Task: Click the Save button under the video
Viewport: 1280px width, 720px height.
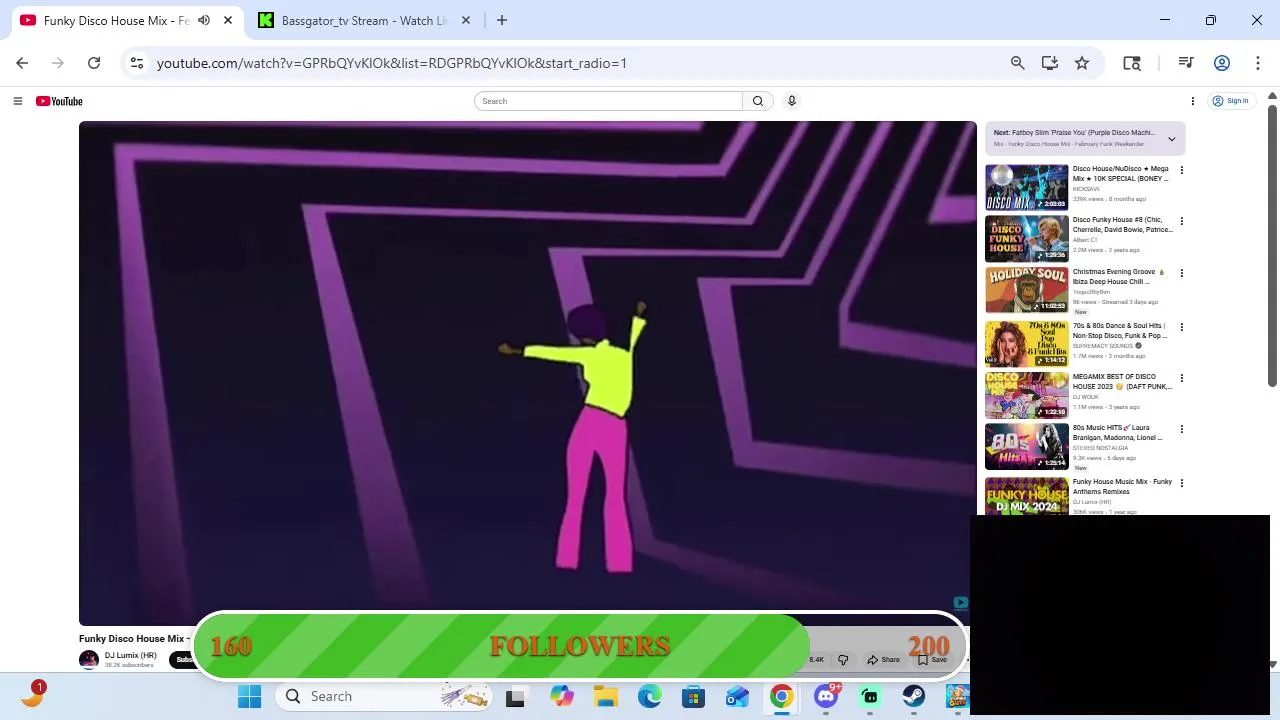Action: pyautogui.click(x=932, y=660)
